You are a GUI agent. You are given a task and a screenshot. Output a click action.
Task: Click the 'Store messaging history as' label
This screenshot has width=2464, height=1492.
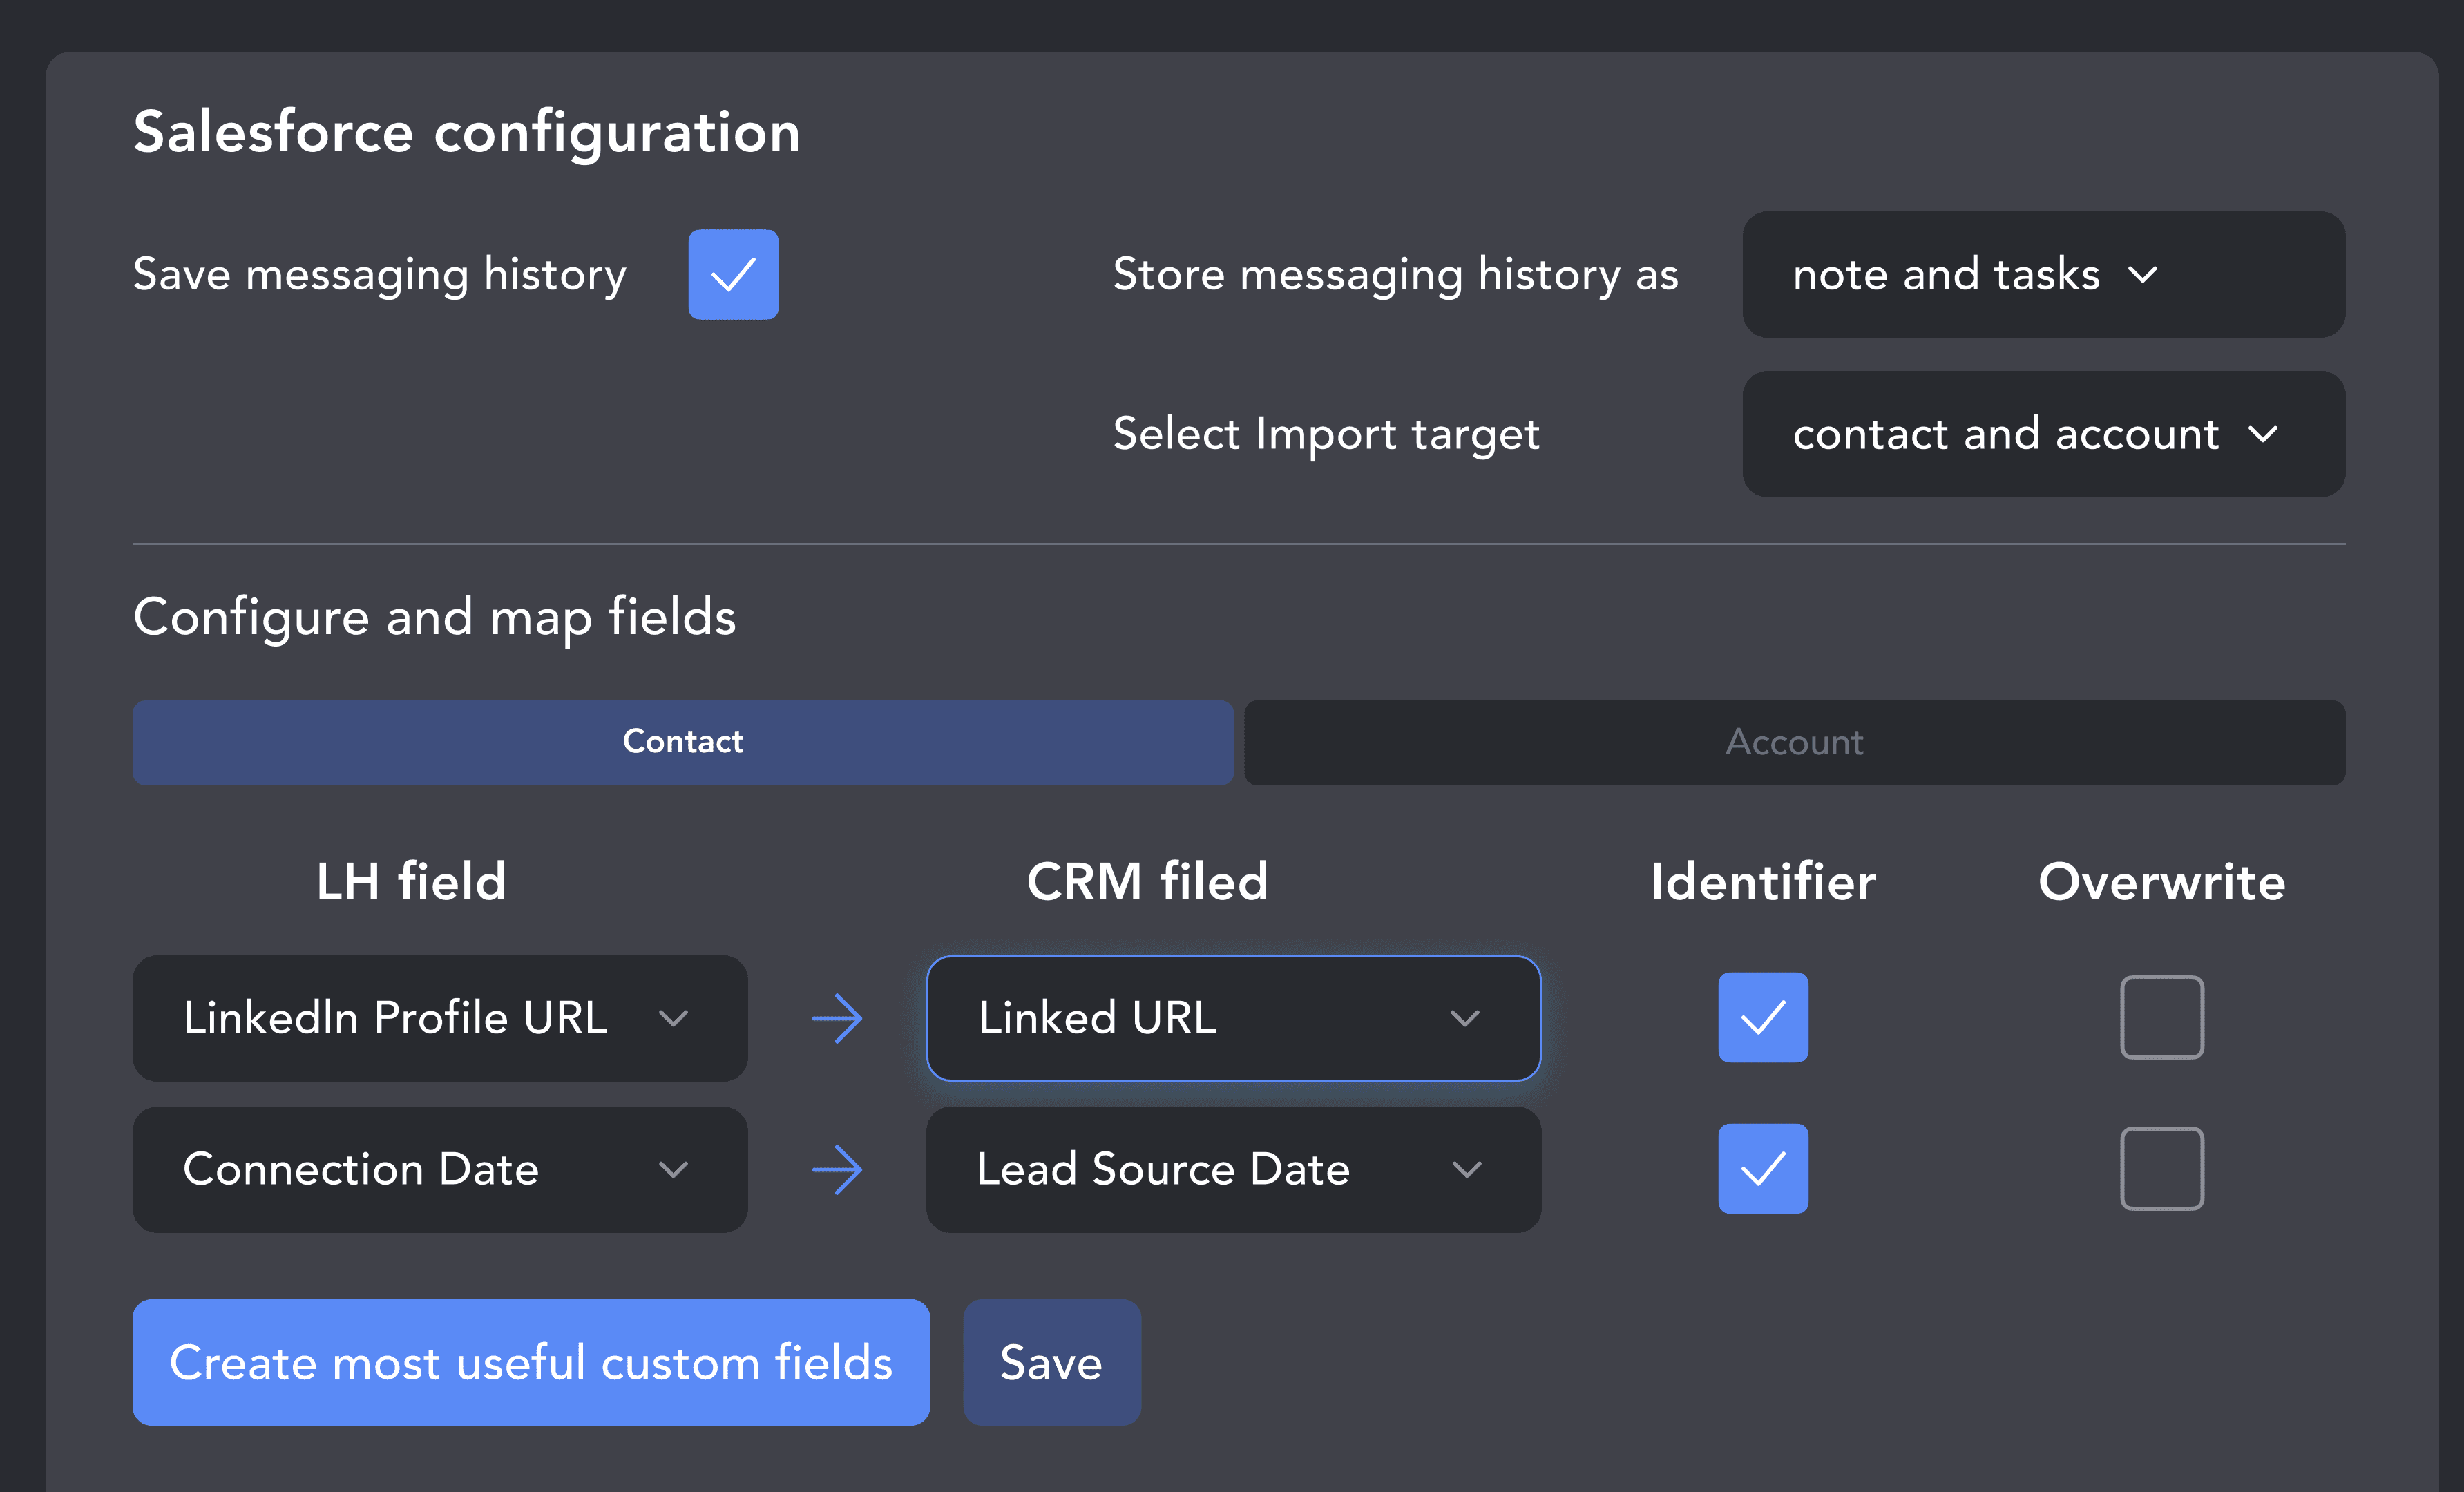(1395, 275)
